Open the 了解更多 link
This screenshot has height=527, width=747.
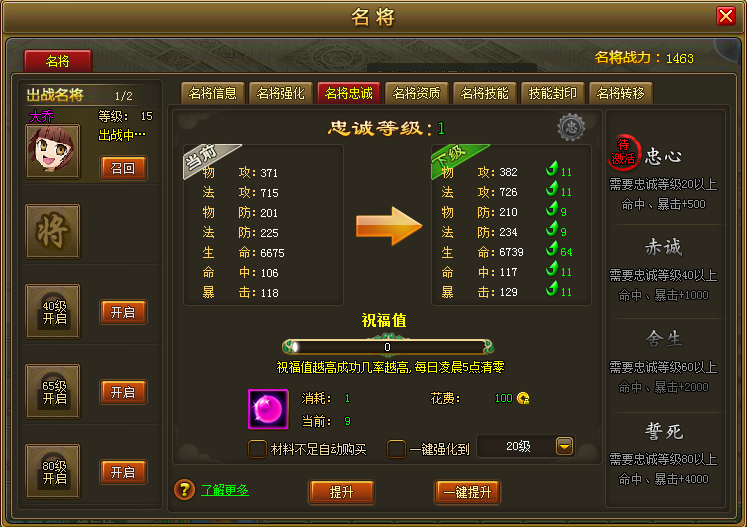click(225, 490)
